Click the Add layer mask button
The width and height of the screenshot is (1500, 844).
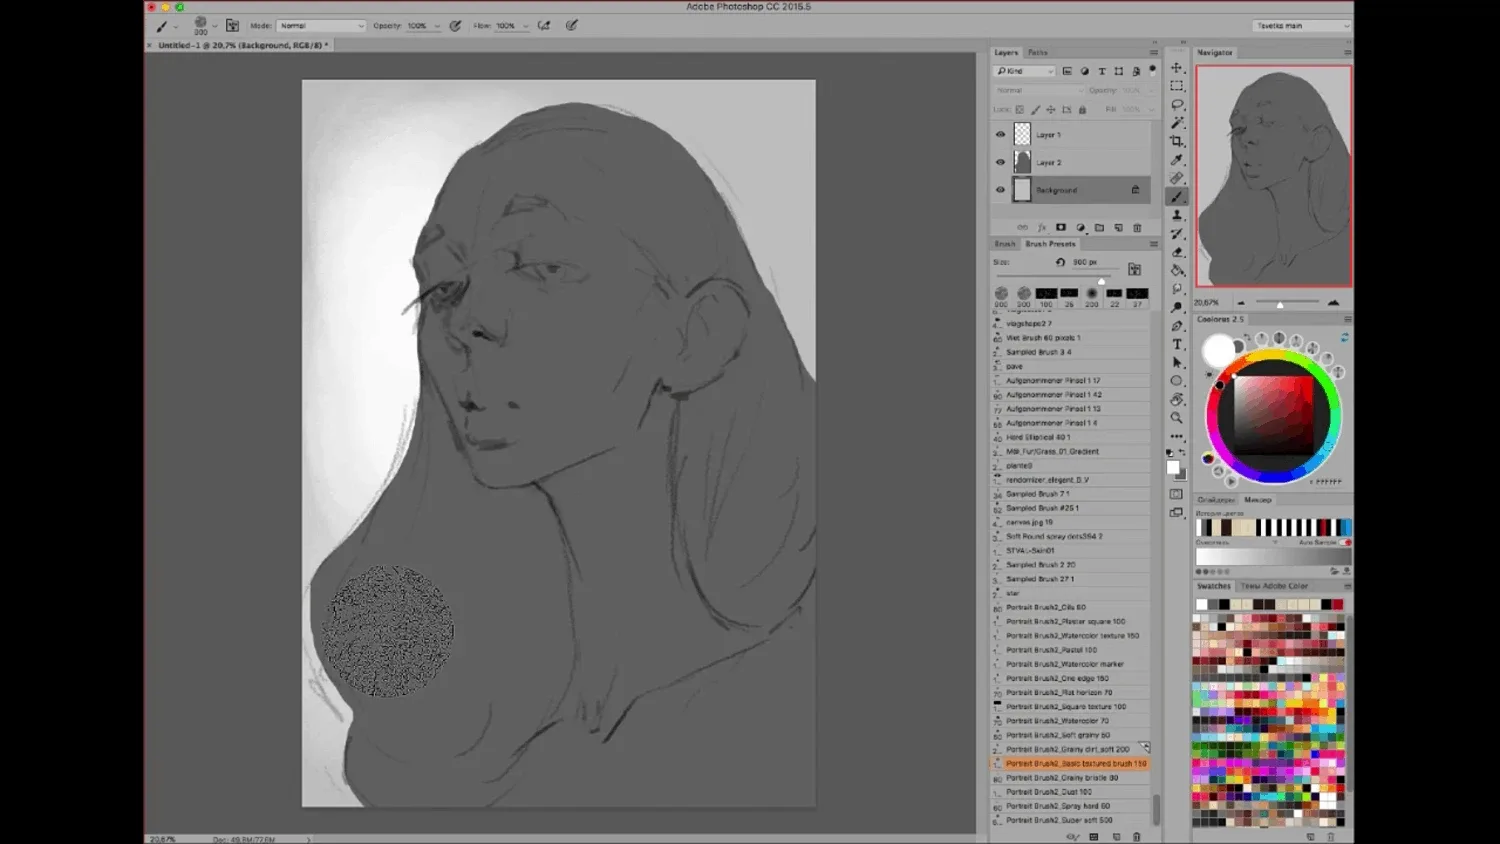[1061, 227]
